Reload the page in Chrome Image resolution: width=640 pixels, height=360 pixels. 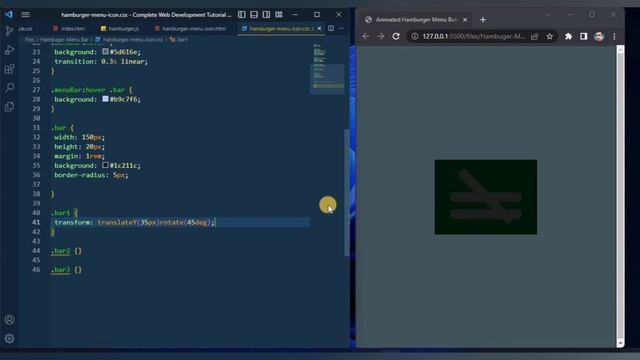pyautogui.click(x=396, y=36)
